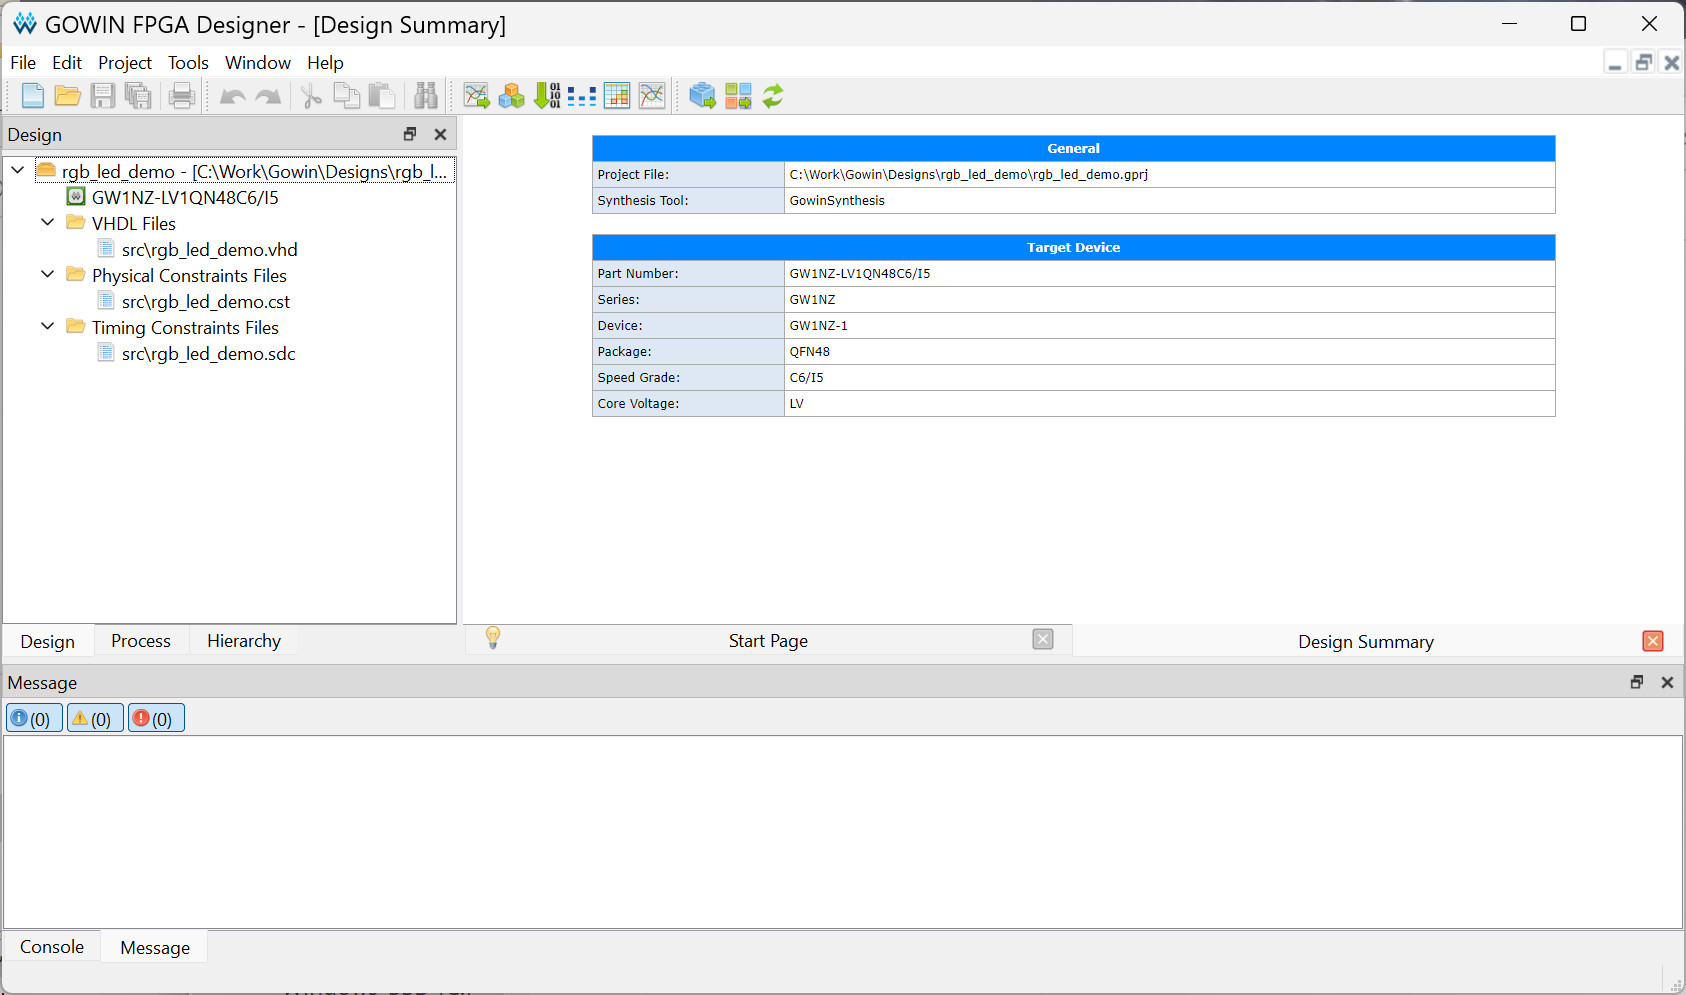Click the New file toolbar icon
The width and height of the screenshot is (1686, 995).
tap(33, 96)
